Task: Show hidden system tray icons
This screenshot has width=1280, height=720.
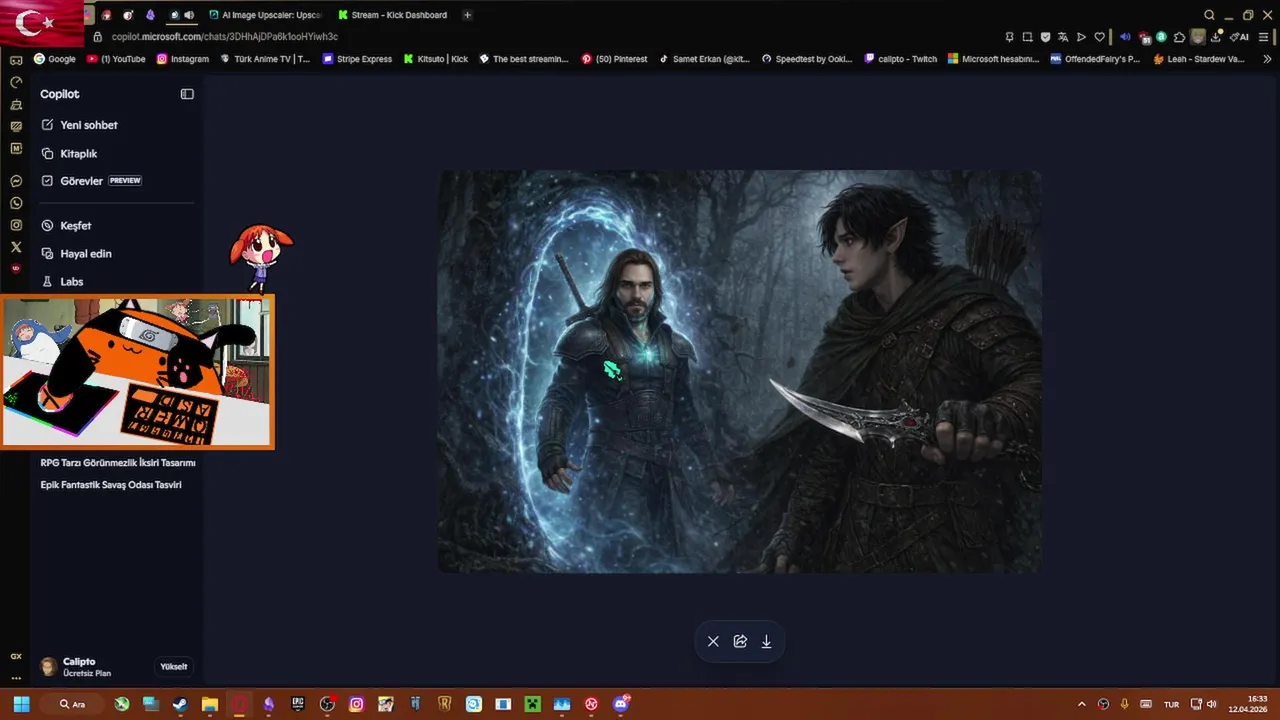Action: [x=1081, y=704]
